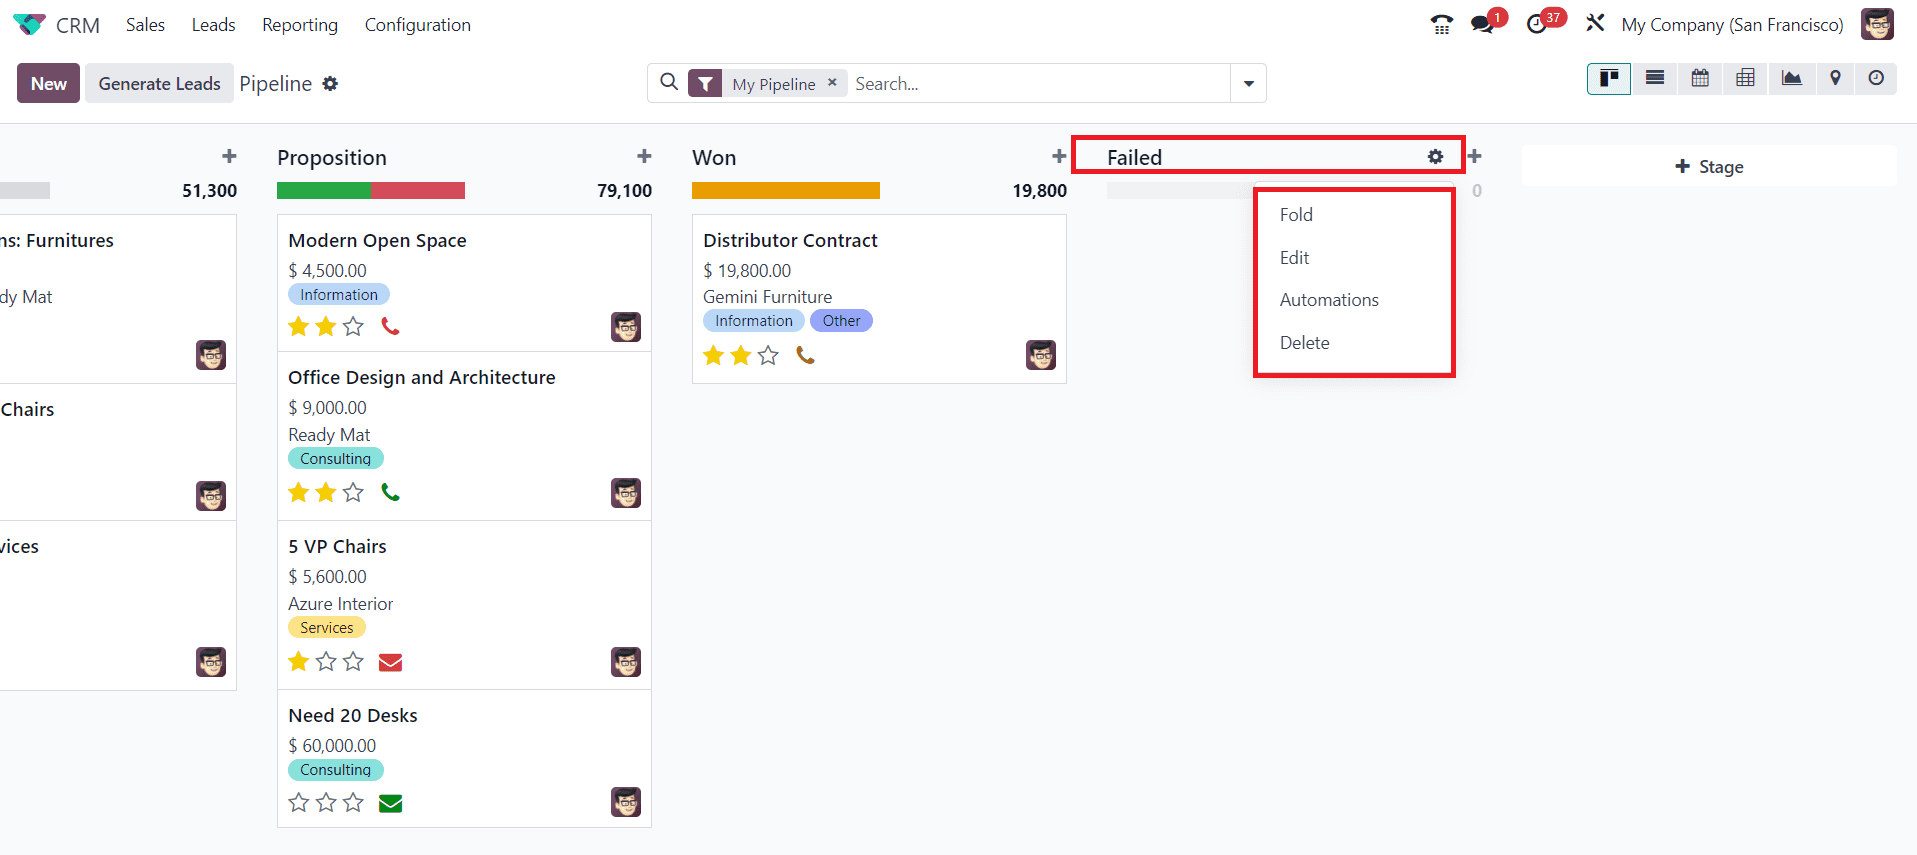Switch to Activity view

point(1876,78)
